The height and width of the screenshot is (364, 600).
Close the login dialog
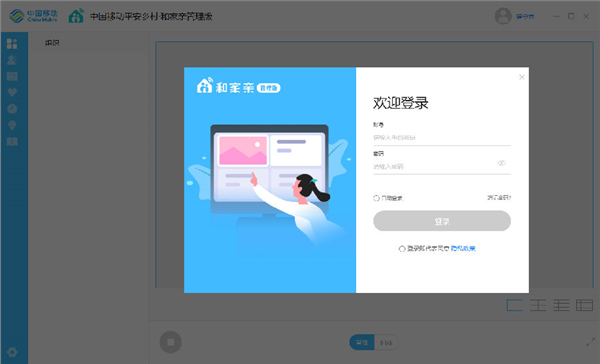[x=522, y=77]
